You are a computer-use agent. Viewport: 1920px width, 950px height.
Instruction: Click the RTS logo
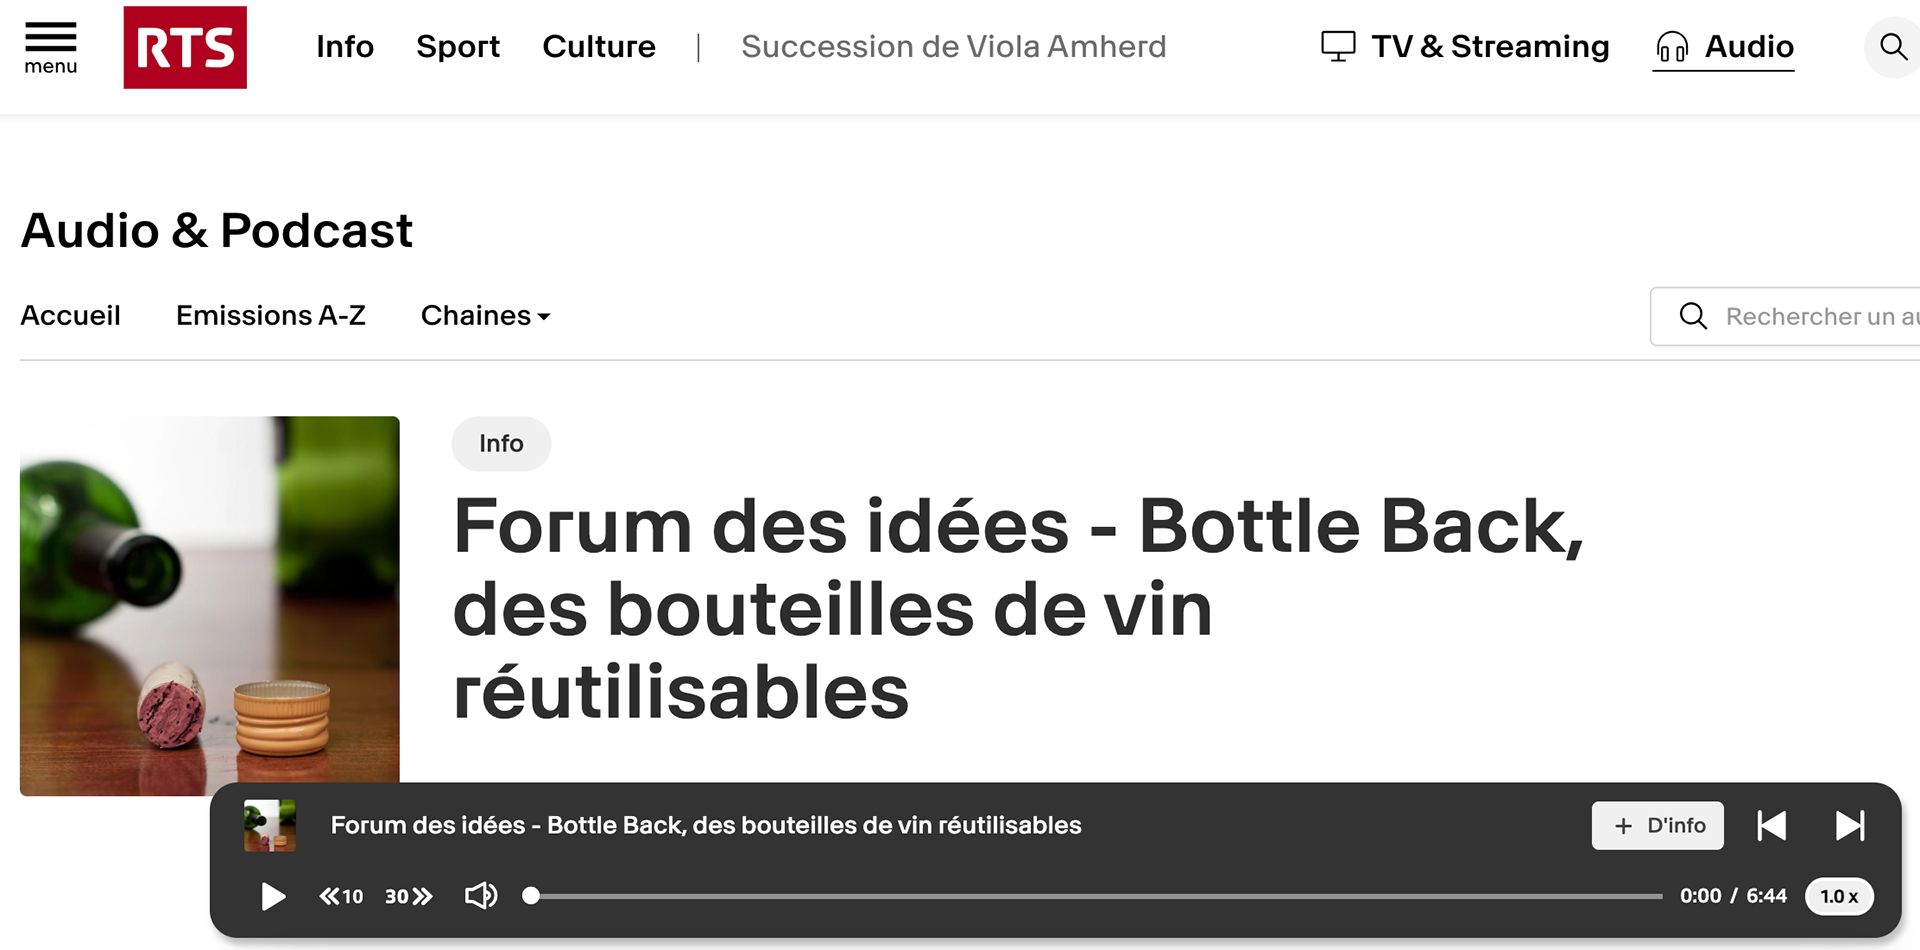point(185,47)
